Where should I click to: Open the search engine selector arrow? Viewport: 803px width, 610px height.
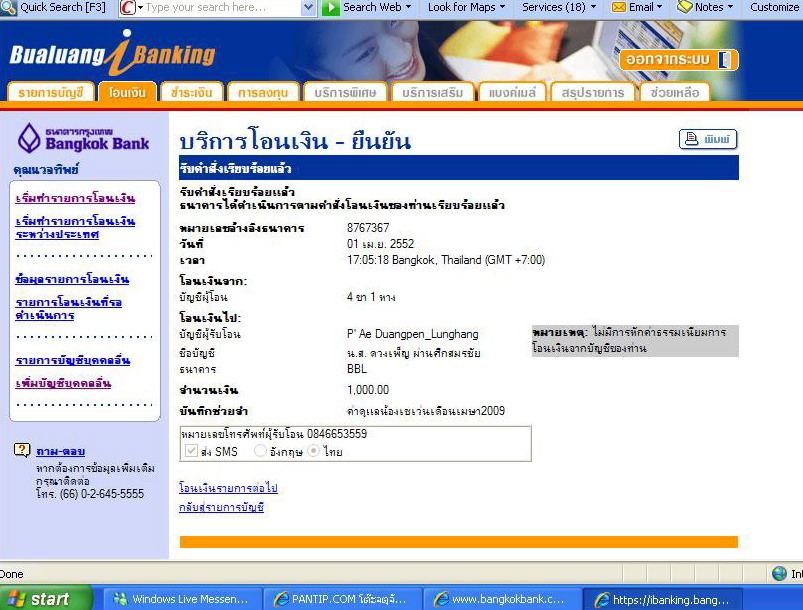[x=140, y=8]
